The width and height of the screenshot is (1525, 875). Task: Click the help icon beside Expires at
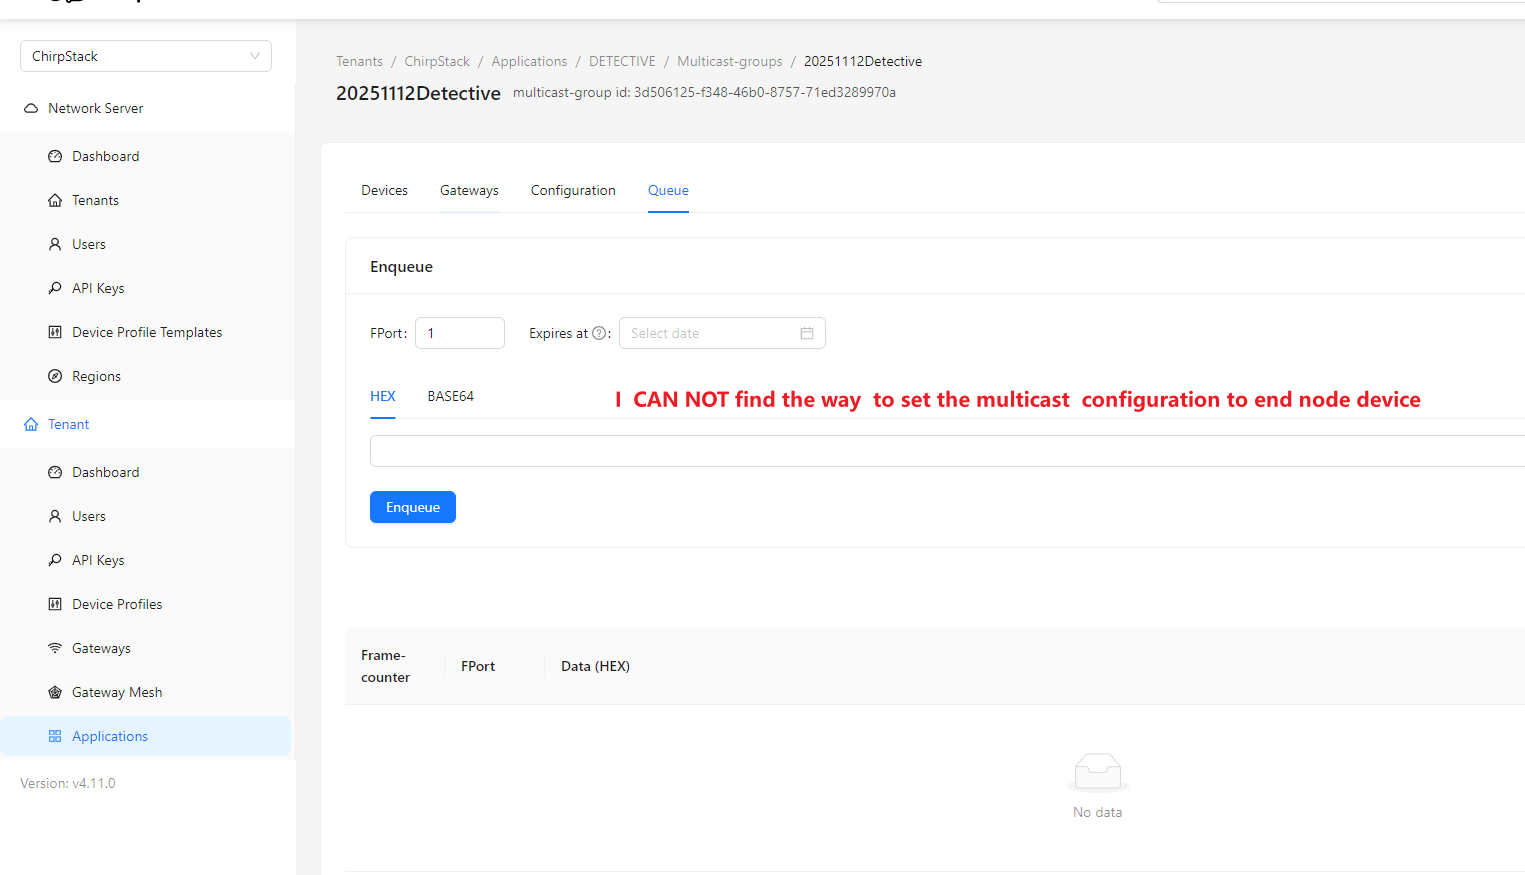coord(599,333)
